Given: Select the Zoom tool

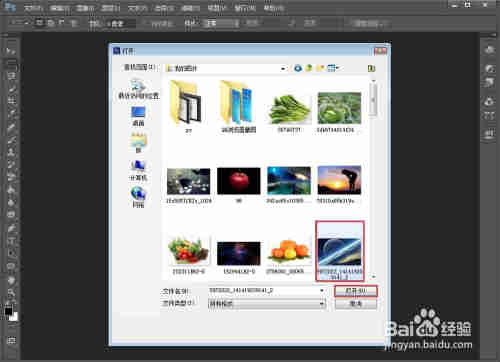Looking at the screenshot, I should point(11,293).
